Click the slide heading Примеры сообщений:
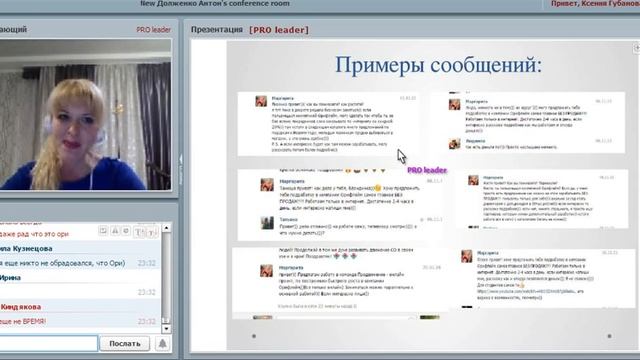This screenshot has height=360, width=640. [x=438, y=65]
